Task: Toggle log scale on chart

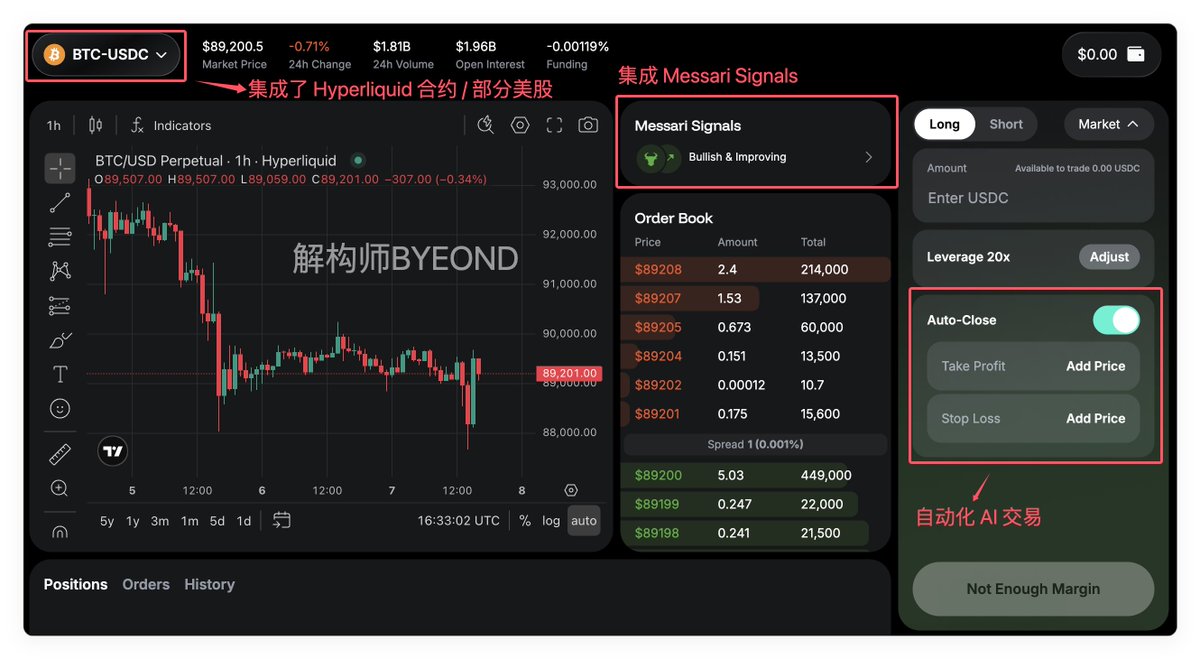Action: coord(551,520)
